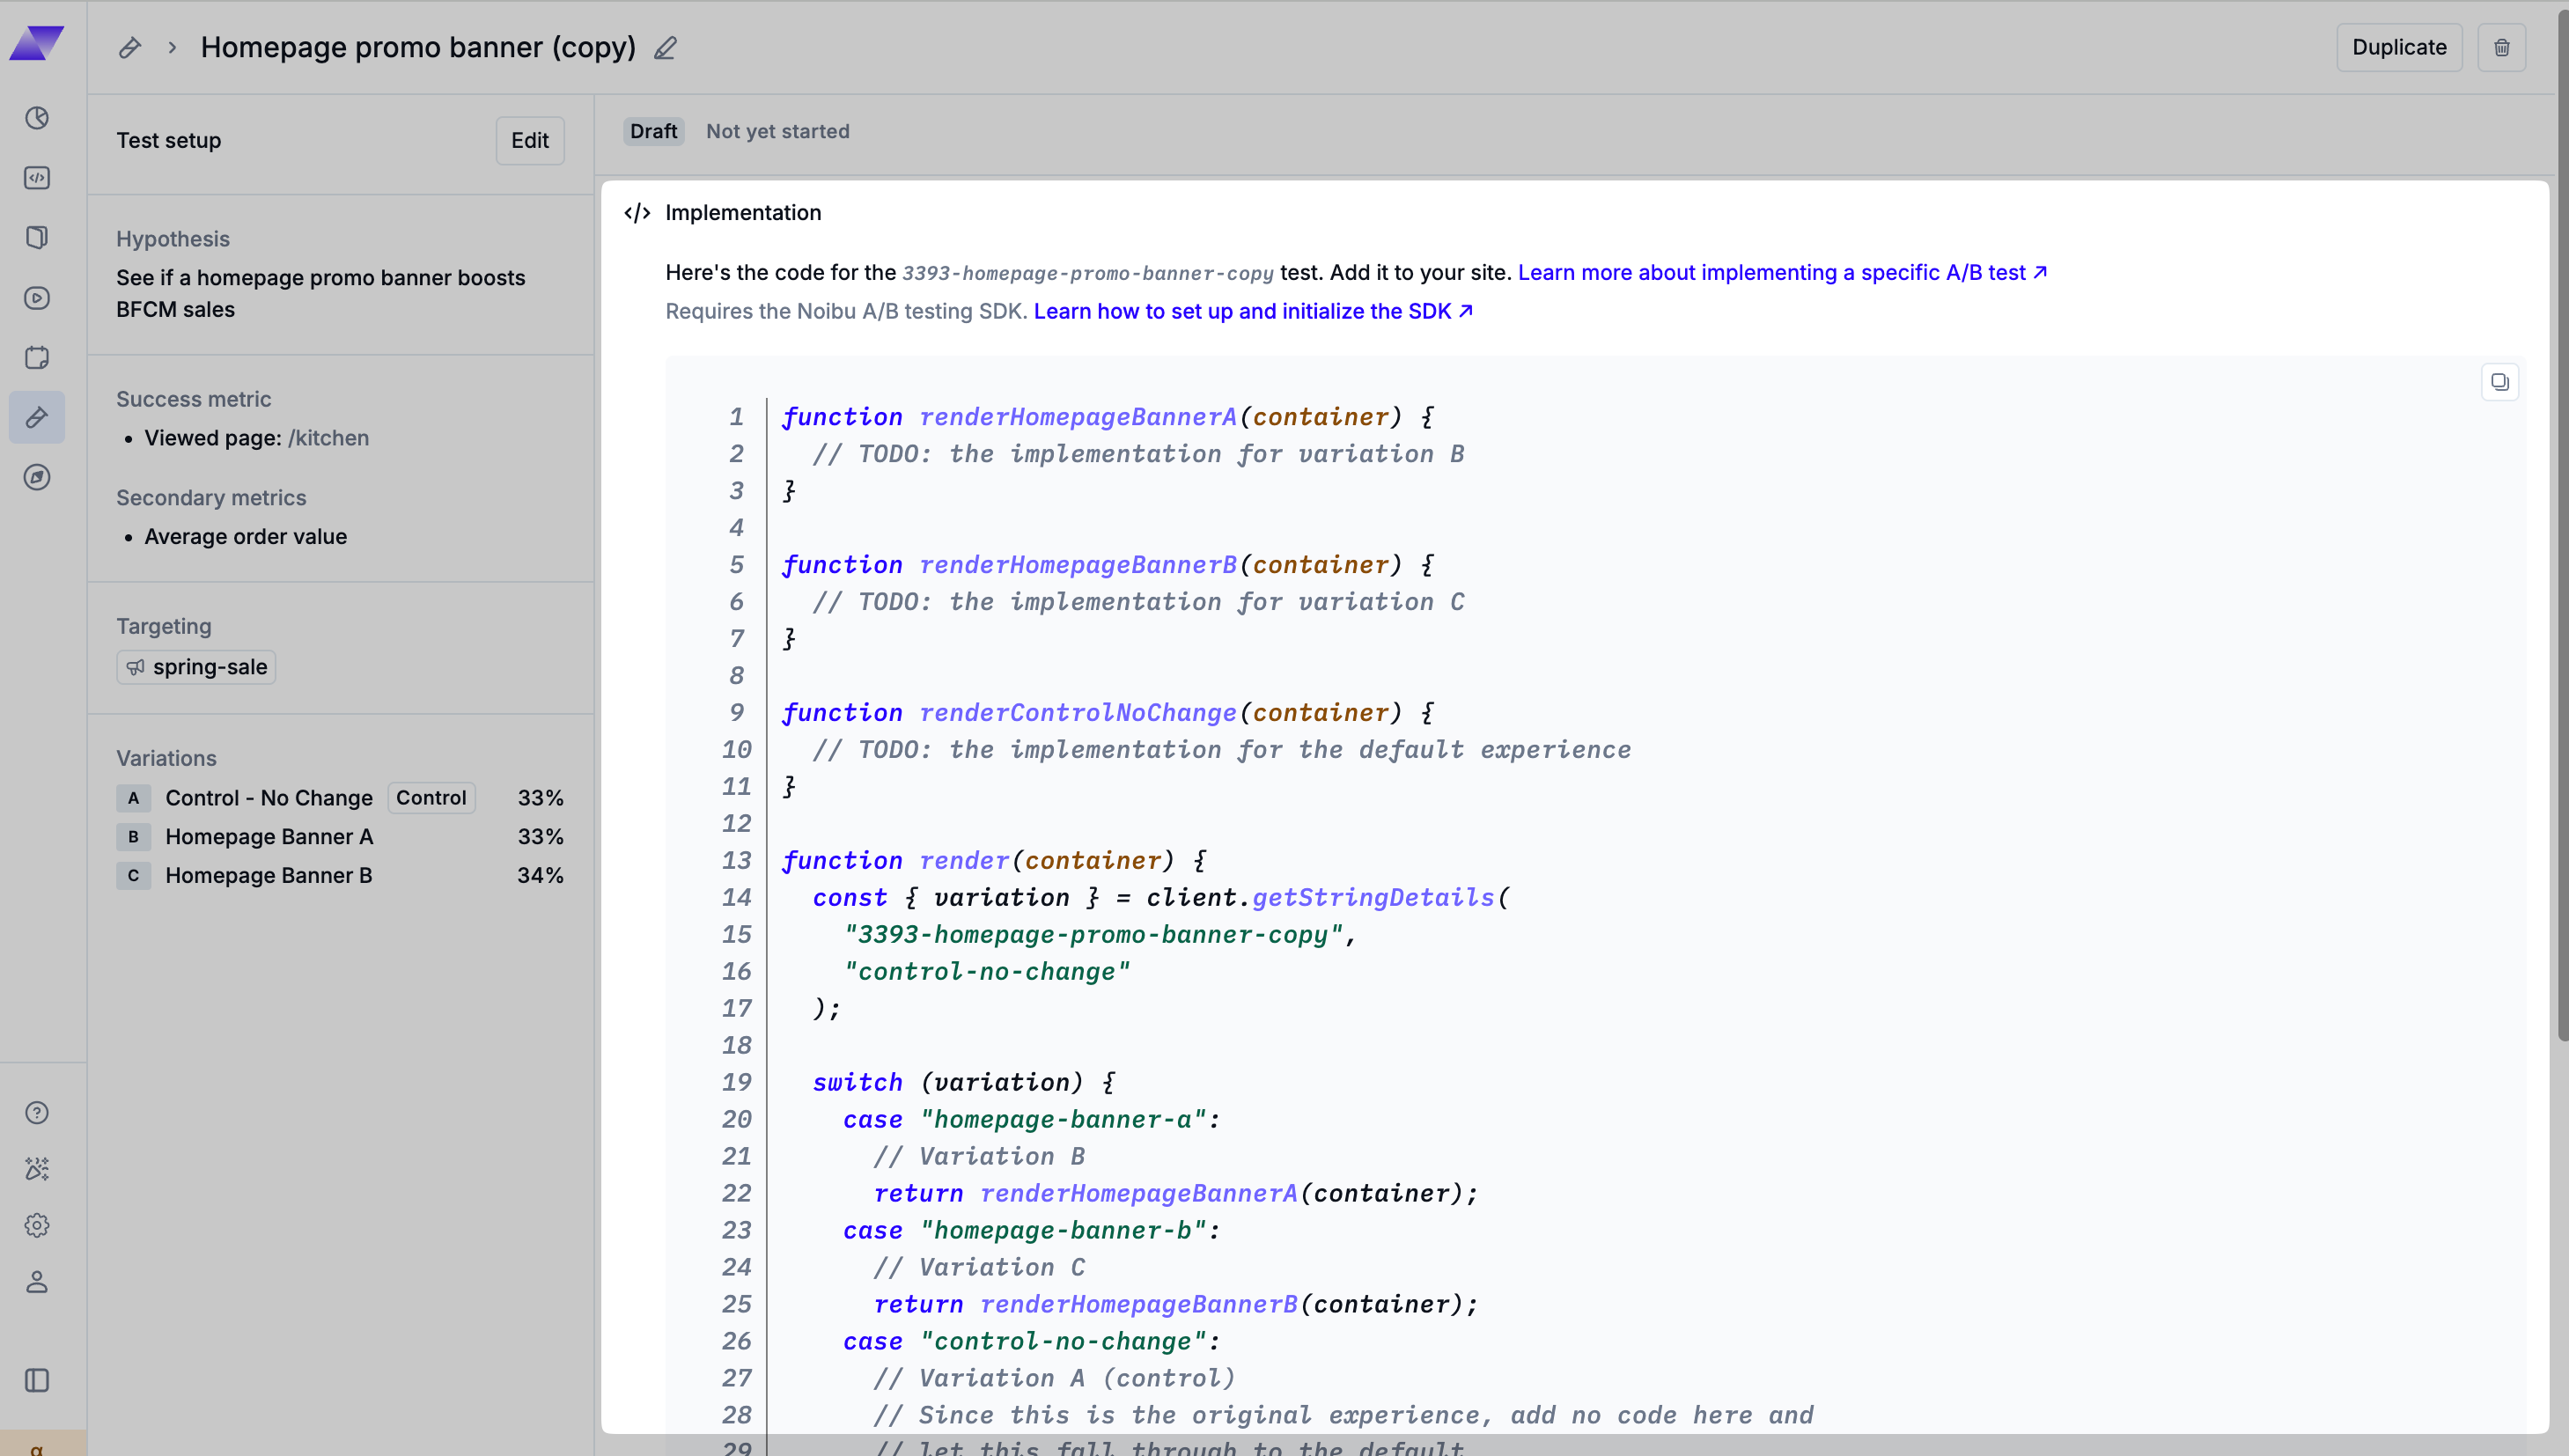Click the hypothesis text about BFCM sales
Image resolution: width=2569 pixels, height=1456 pixels.
[321, 294]
